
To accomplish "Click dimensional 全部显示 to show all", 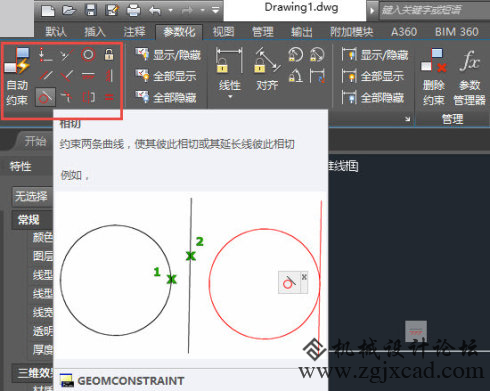I will tap(373, 76).
